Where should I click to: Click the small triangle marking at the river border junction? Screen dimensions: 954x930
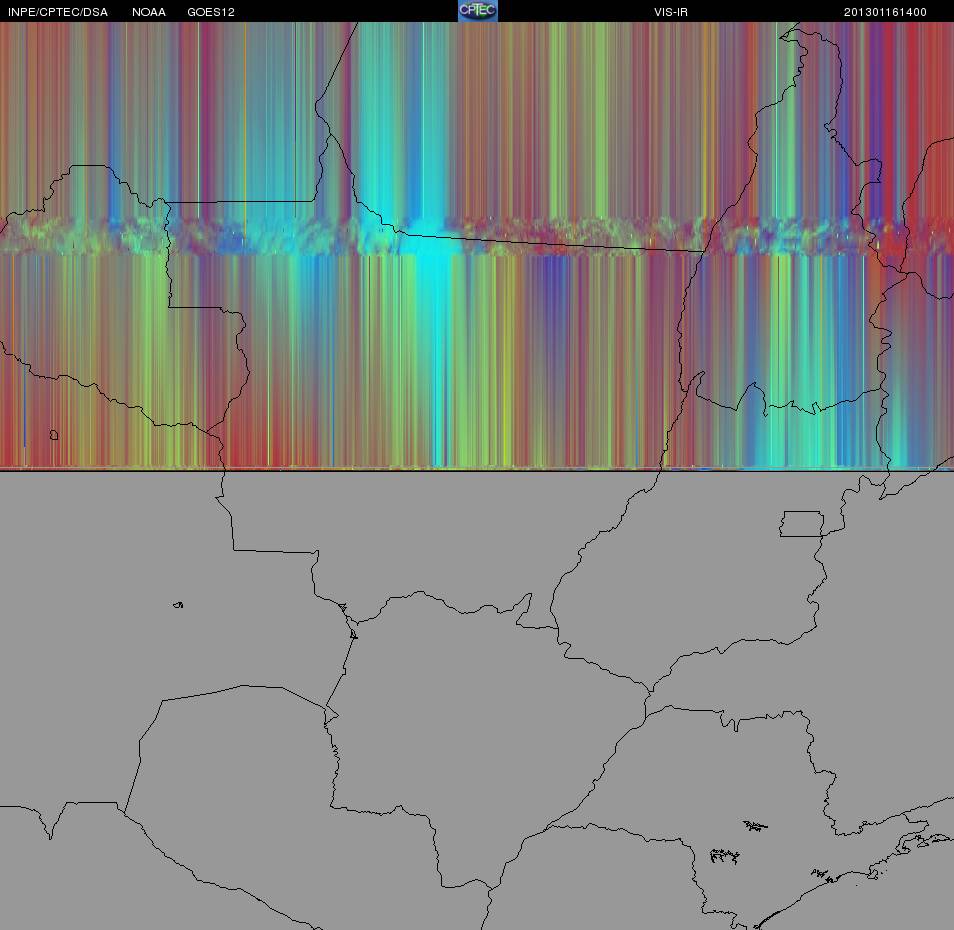coord(353,634)
